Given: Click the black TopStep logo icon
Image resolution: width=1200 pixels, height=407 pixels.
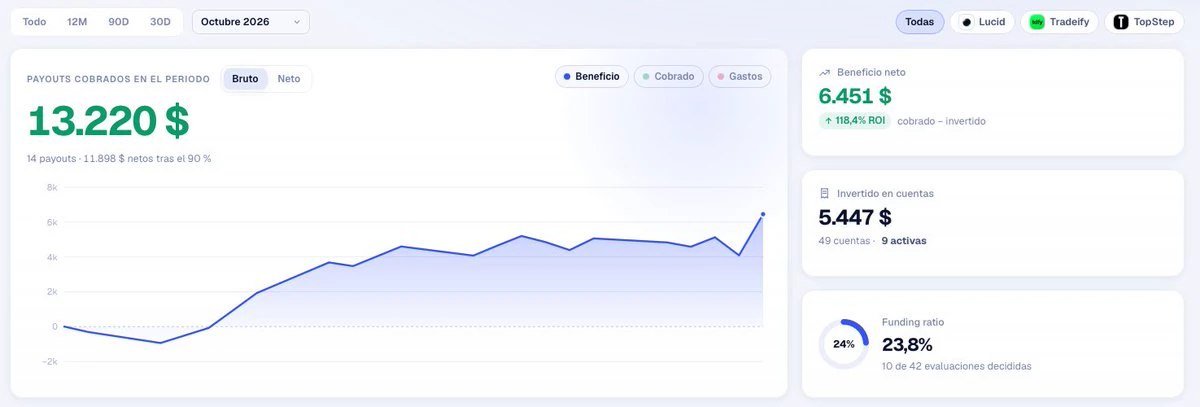Looking at the screenshot, I should 1121,22.
